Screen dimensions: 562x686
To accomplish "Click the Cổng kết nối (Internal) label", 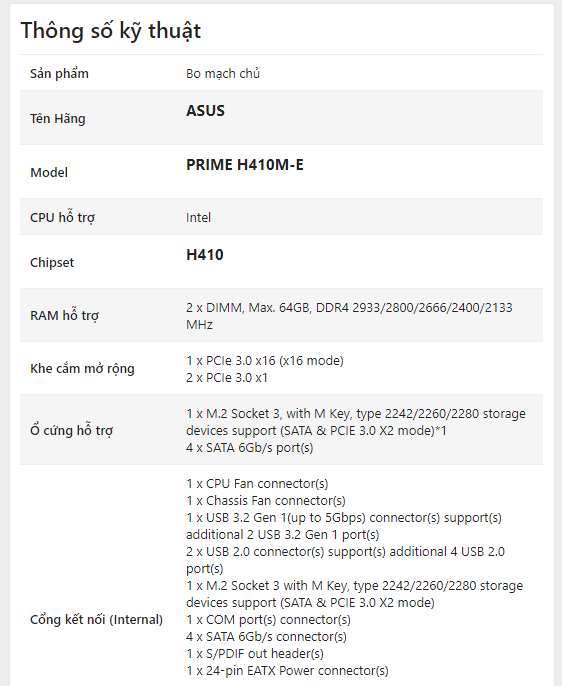I will click(96, 620).
